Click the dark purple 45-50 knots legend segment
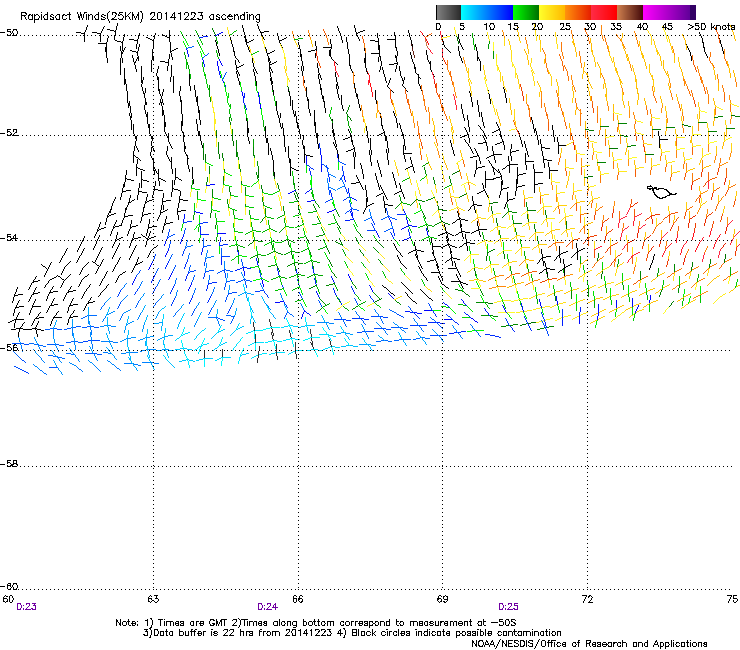 (682, 12)
